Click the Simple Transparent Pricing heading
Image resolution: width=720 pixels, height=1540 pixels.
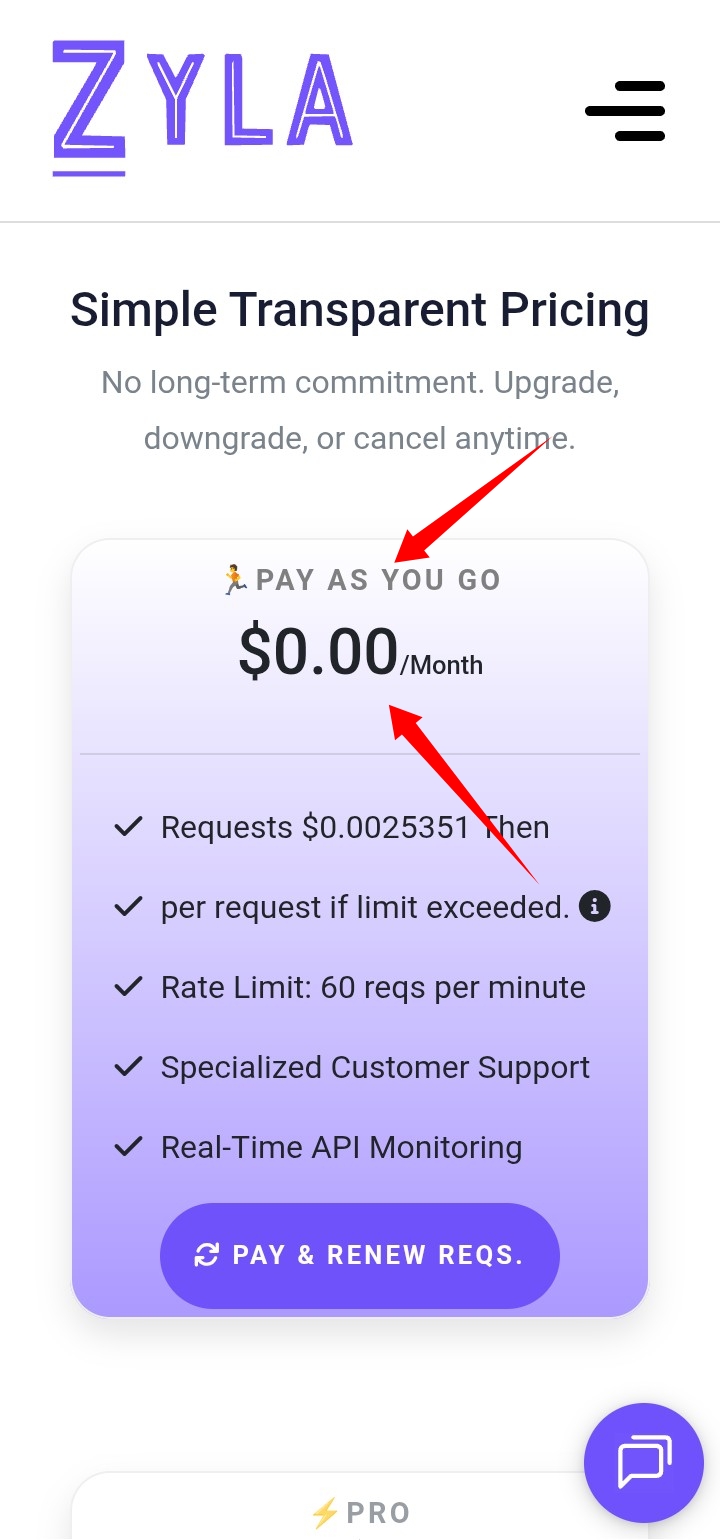click(360, 310)
